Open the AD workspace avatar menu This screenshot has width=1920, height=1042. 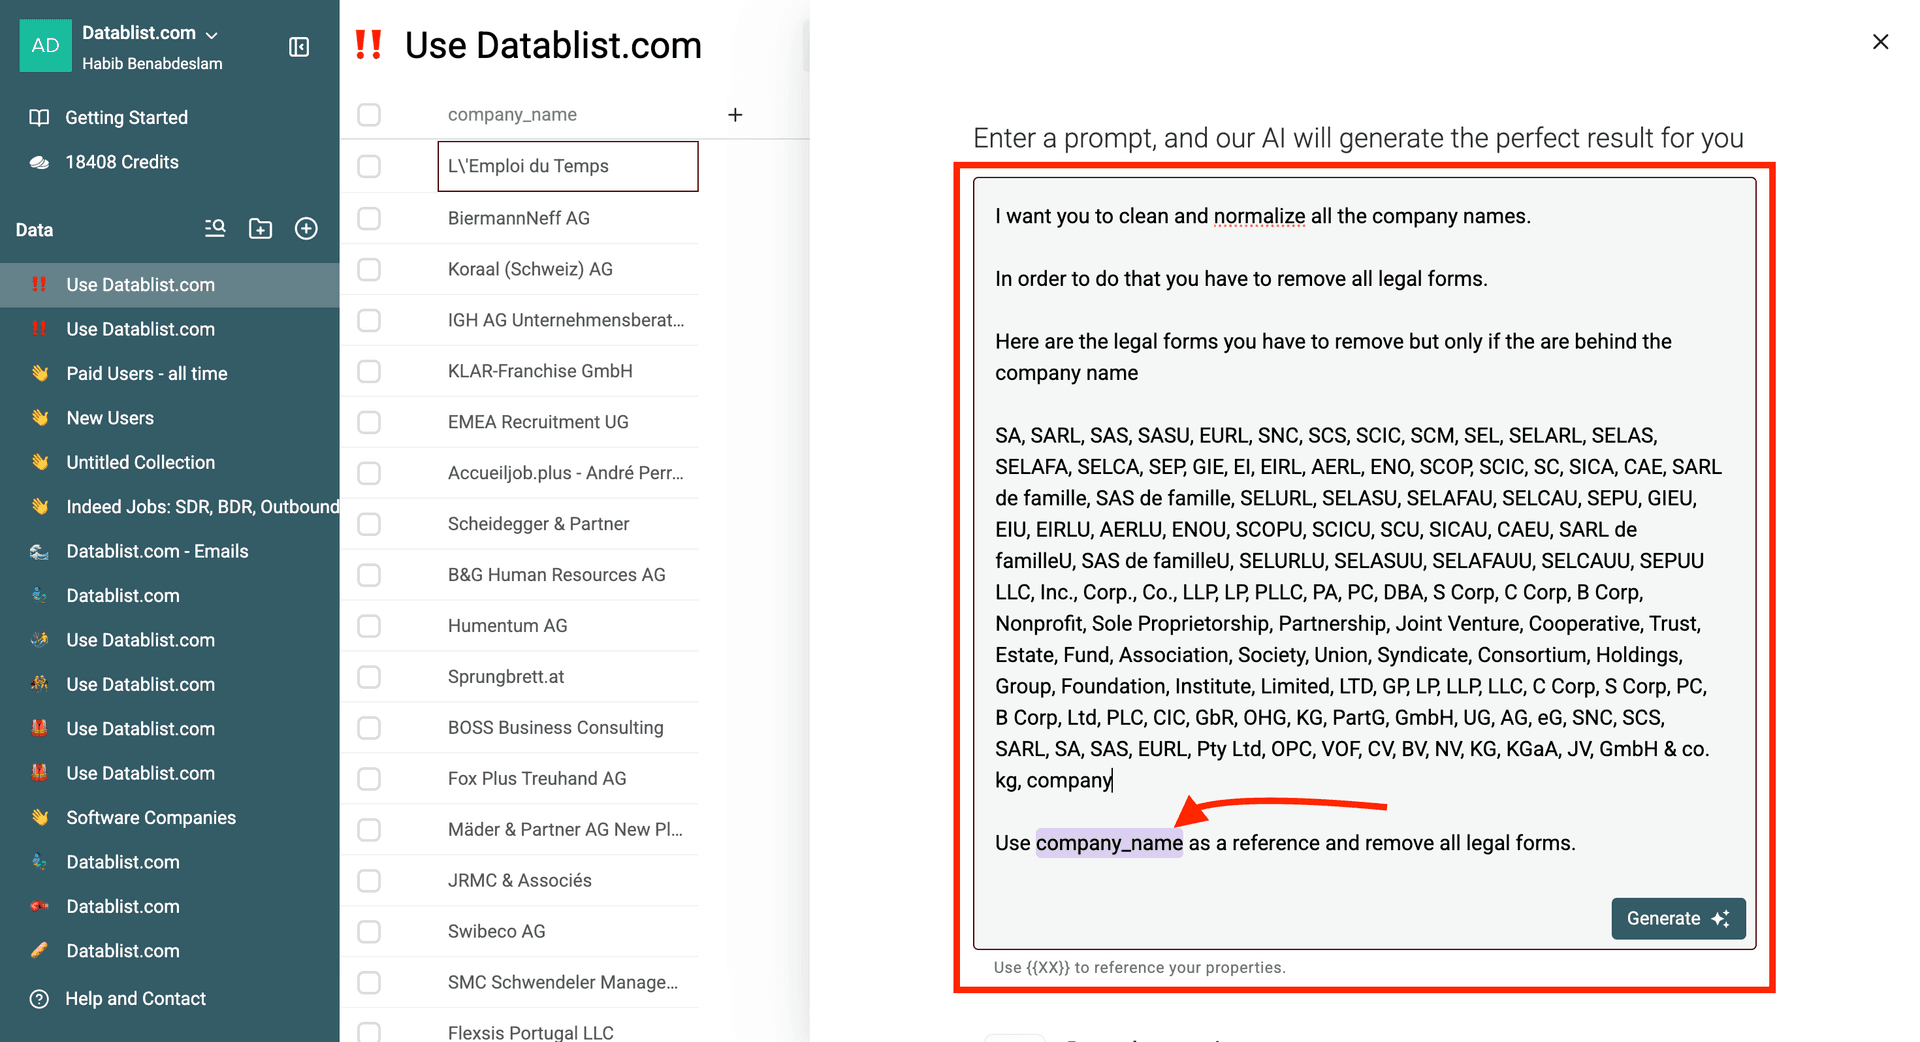click(x=45, y=46)
